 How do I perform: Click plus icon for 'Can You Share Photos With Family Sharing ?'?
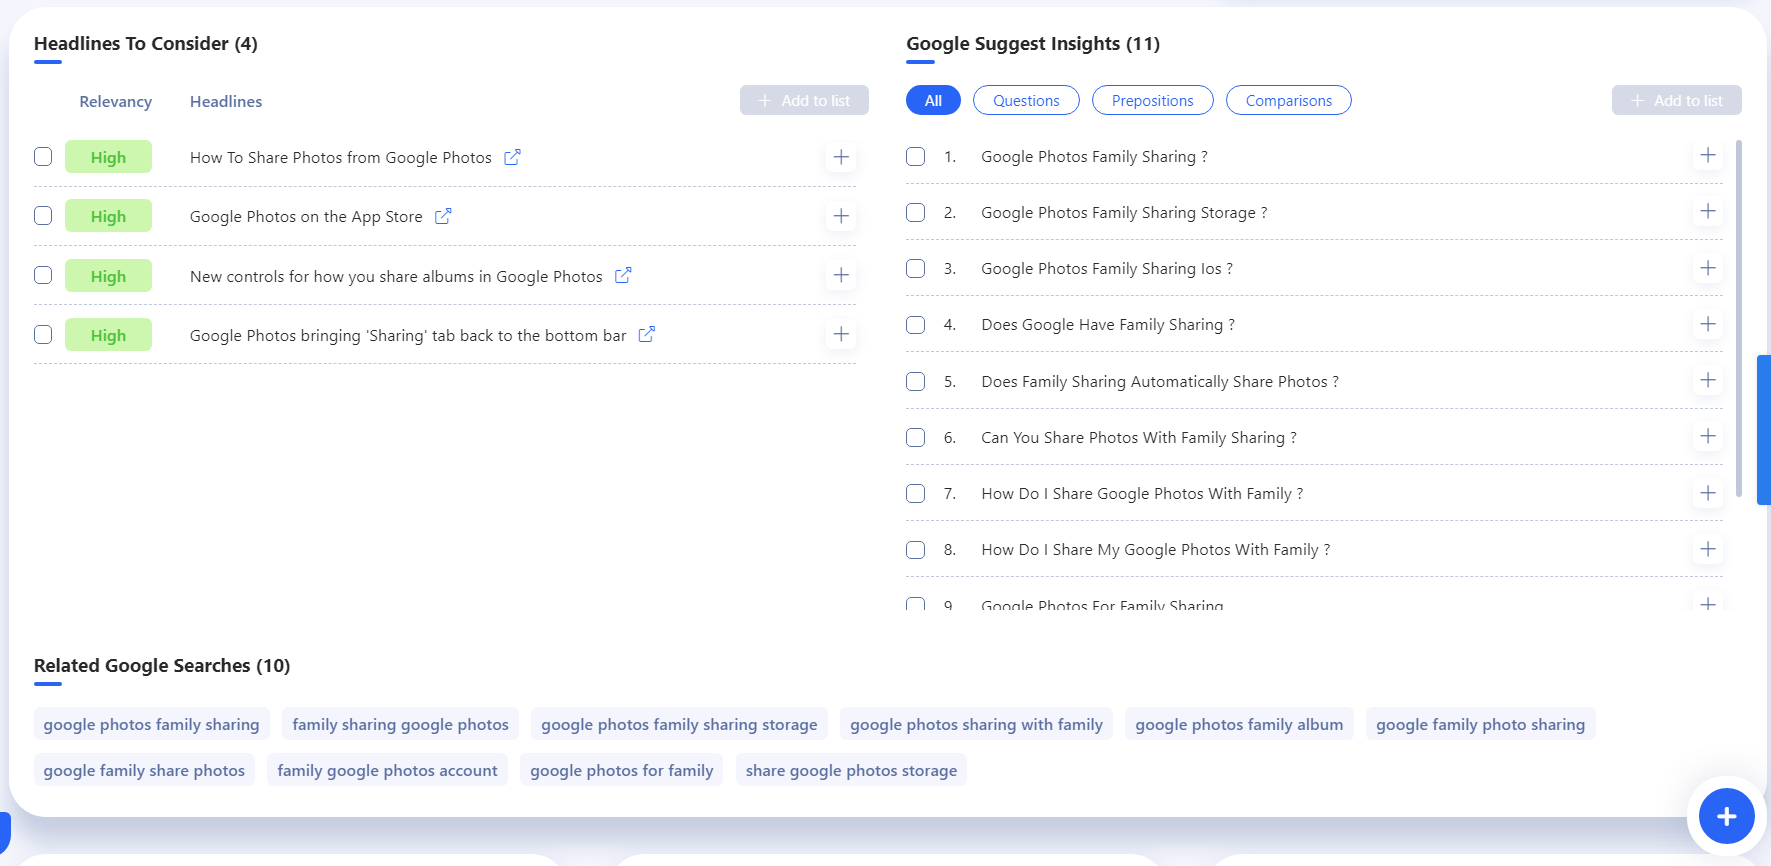[x=1708, y=436]
